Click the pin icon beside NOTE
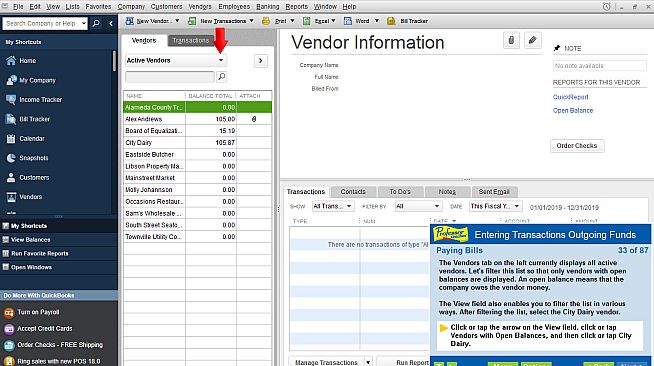This screenshot has height=366, width=654. point(556,48)
